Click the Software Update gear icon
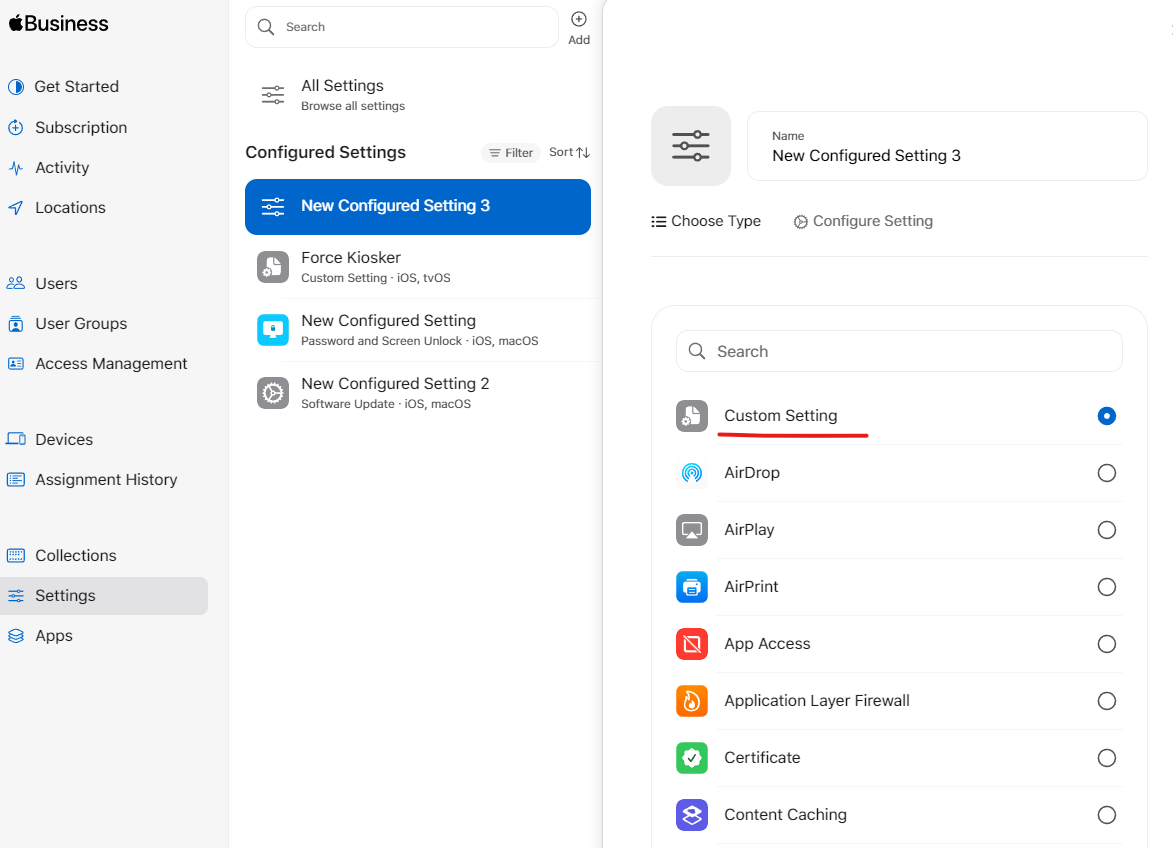This screenshot has height=848, width=1173. point(273,393)
